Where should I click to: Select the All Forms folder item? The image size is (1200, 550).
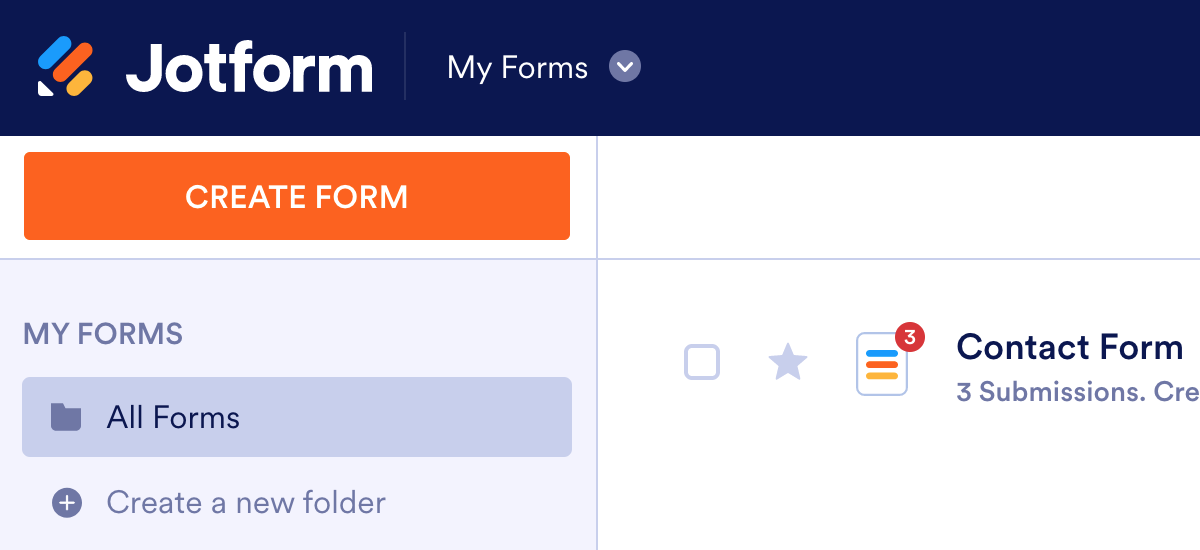click(x=297, y=417)
